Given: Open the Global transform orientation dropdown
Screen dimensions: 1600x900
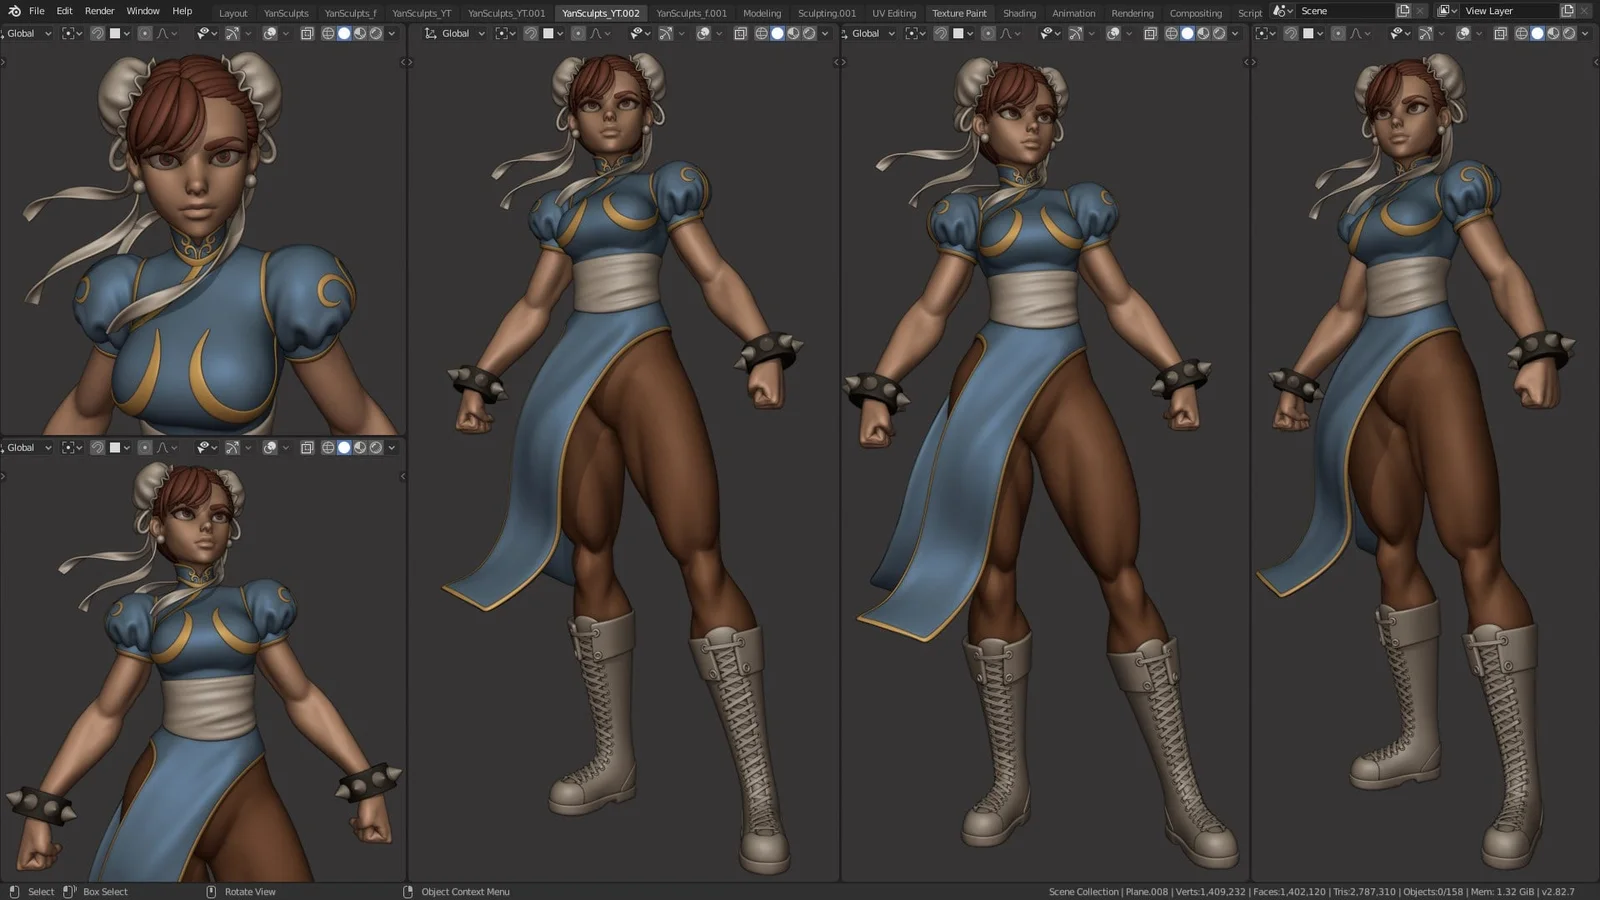Looking at the screenshot, I should [25, 33].
